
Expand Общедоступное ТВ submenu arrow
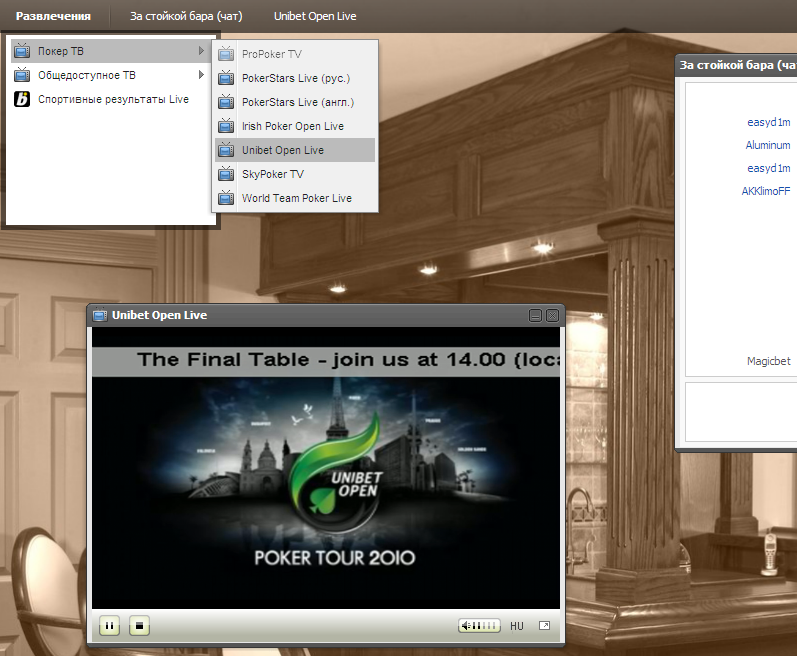[201, 75]
